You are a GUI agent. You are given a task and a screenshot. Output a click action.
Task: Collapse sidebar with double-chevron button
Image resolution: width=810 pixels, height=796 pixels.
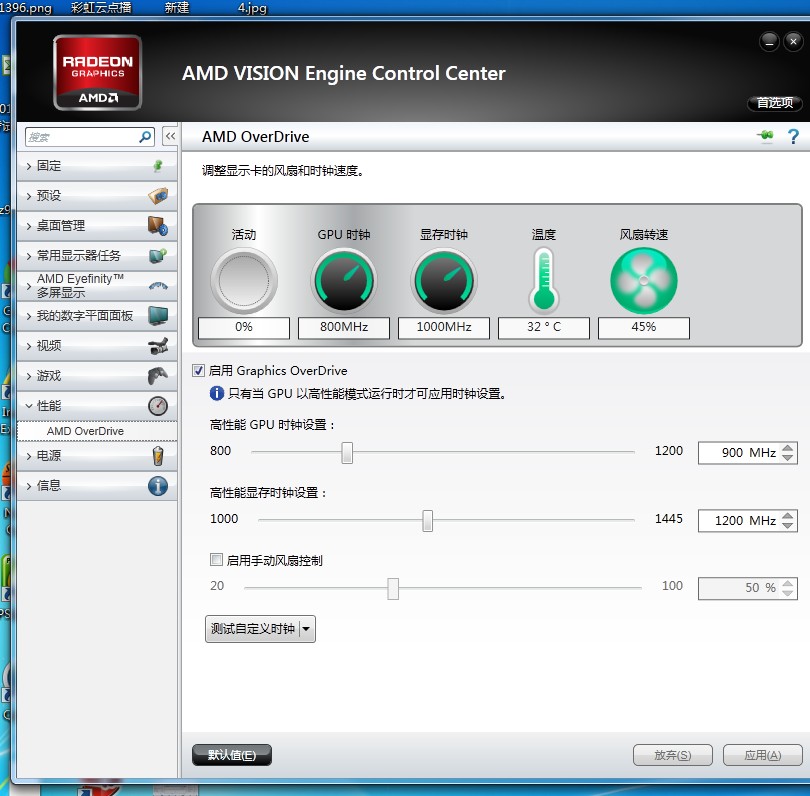pos(170,136)
